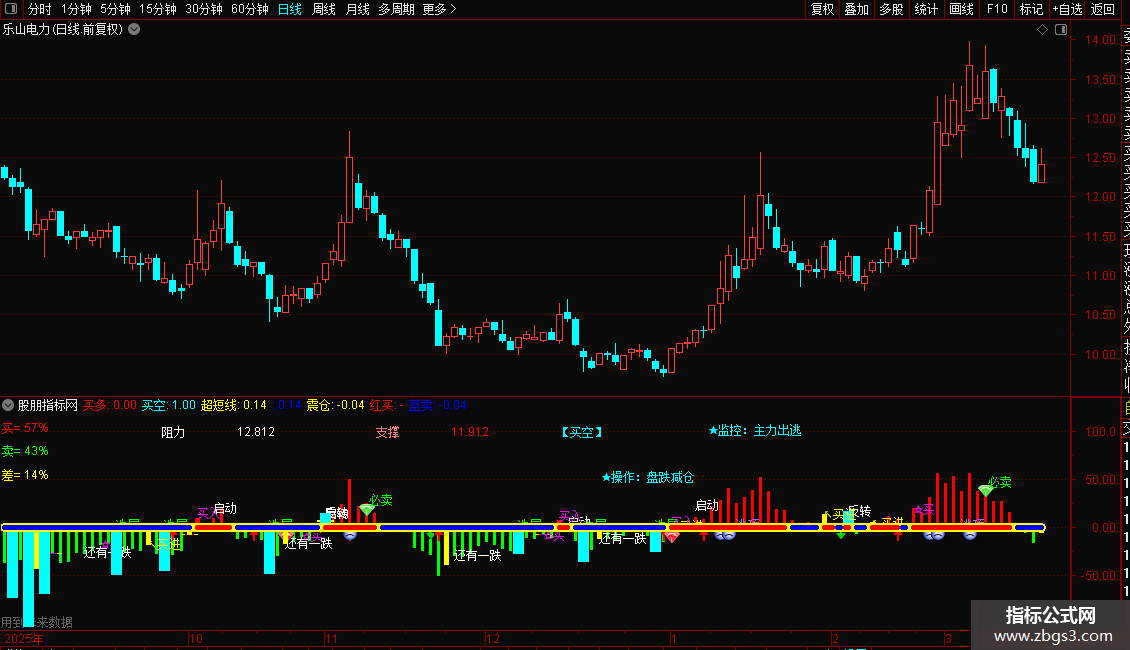The width and height of the screenshot is (1130, 650).
Task: Click the 乐山电力(日线.前复权) chart title
Action: [x=63, y=30]
